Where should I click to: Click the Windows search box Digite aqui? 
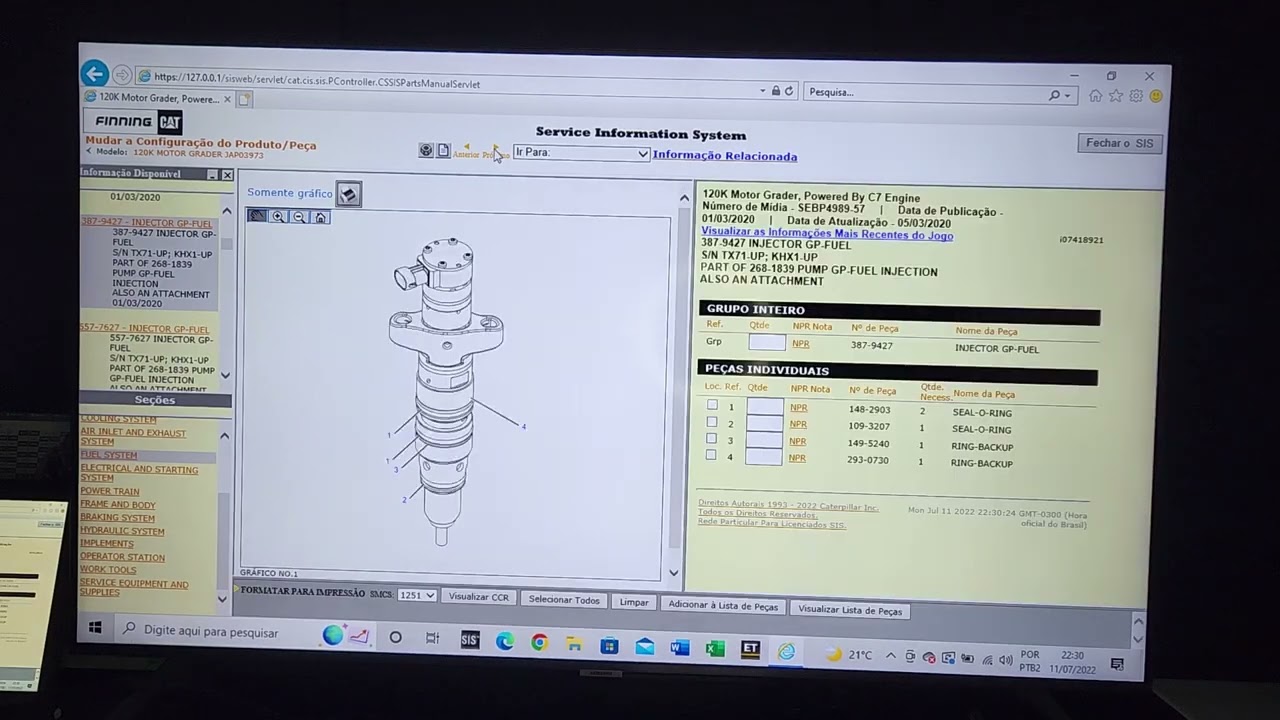pos(212,631)
